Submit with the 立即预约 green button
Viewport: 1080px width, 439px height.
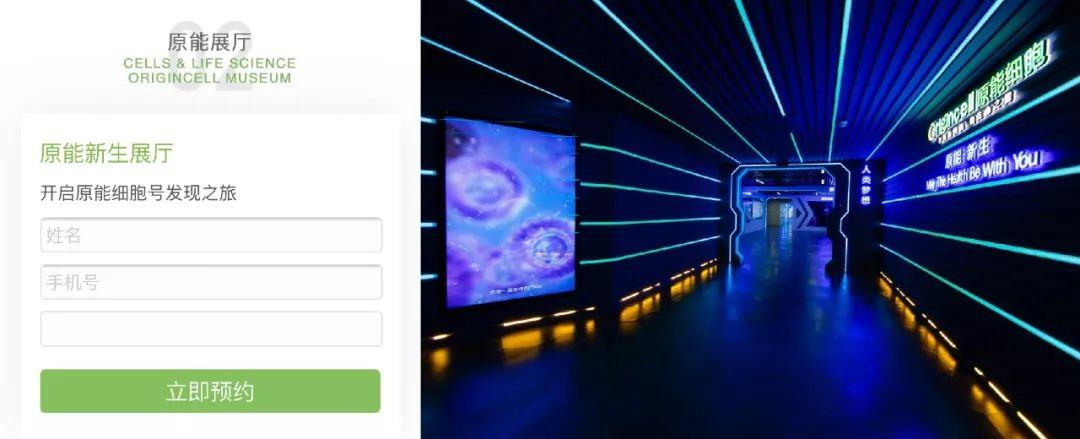point(210,391)
